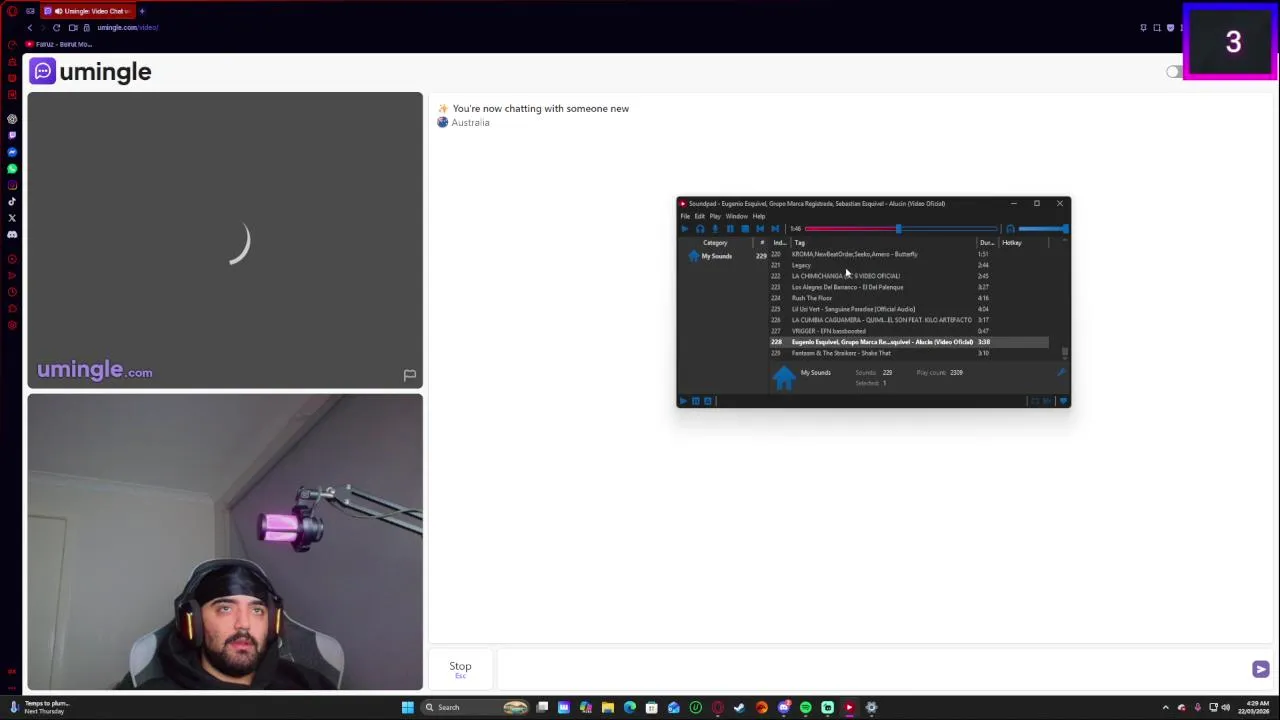
Task: Send message with the purple send icon
Action: point(1260,670)
